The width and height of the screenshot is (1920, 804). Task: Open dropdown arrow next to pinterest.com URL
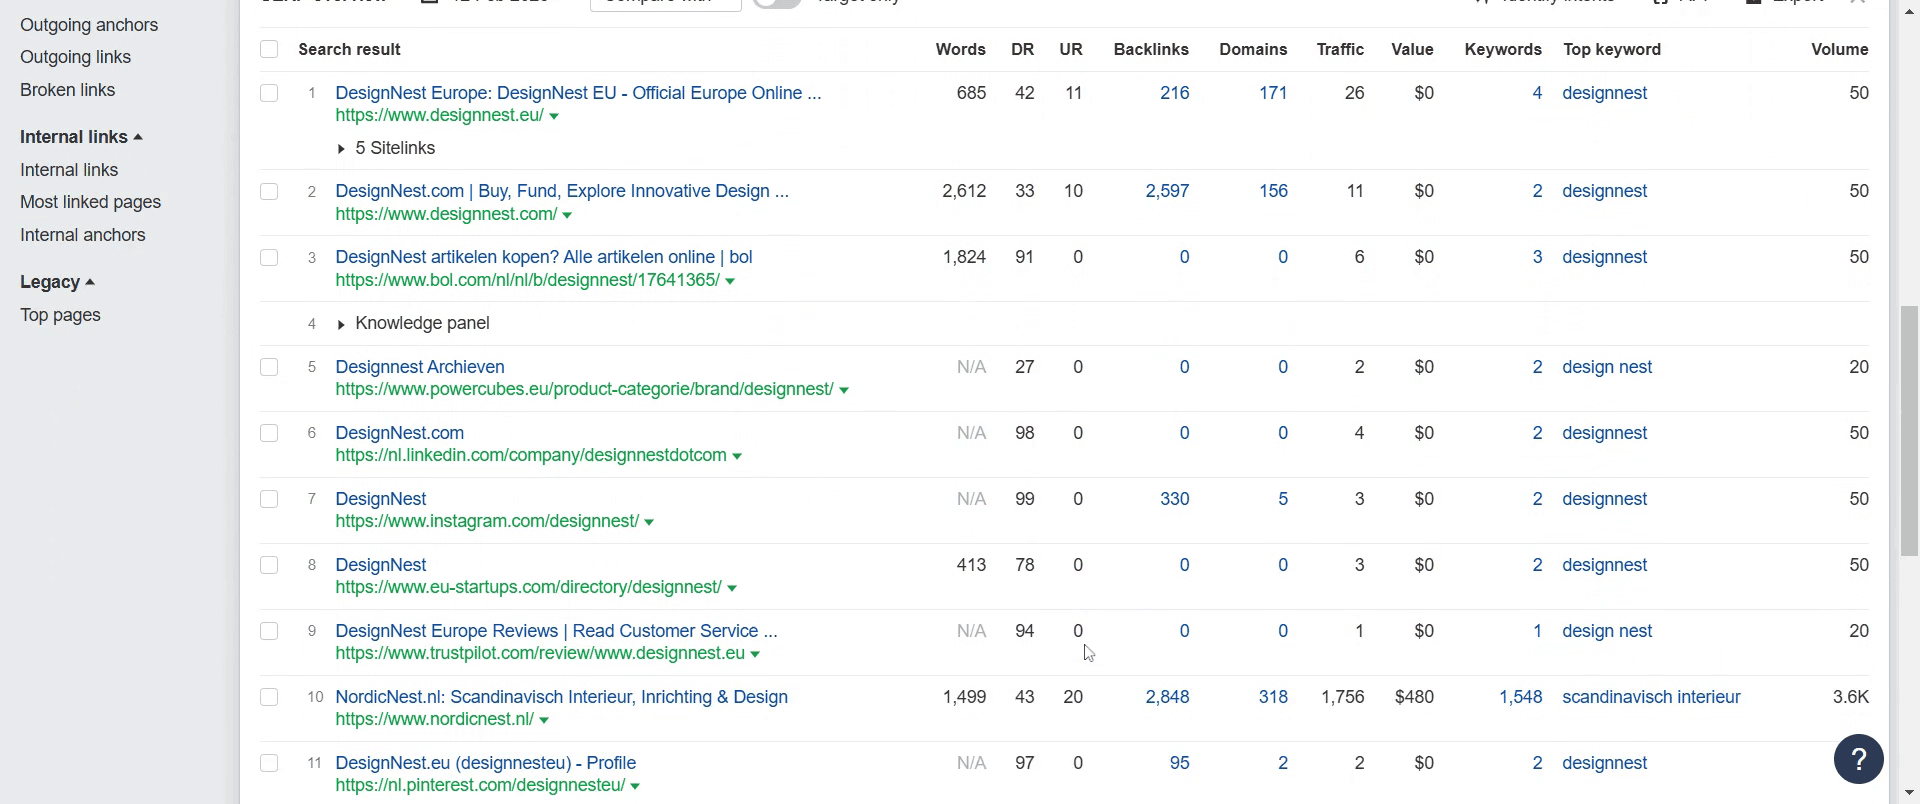[635, 787]
